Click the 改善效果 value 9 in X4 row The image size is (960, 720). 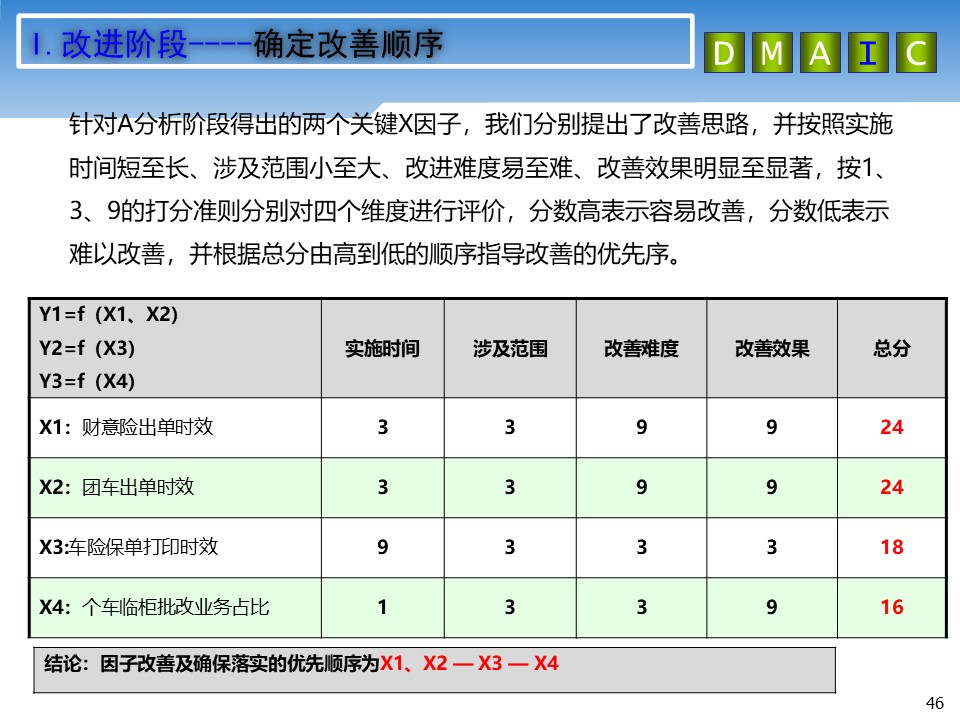point(771,607)
